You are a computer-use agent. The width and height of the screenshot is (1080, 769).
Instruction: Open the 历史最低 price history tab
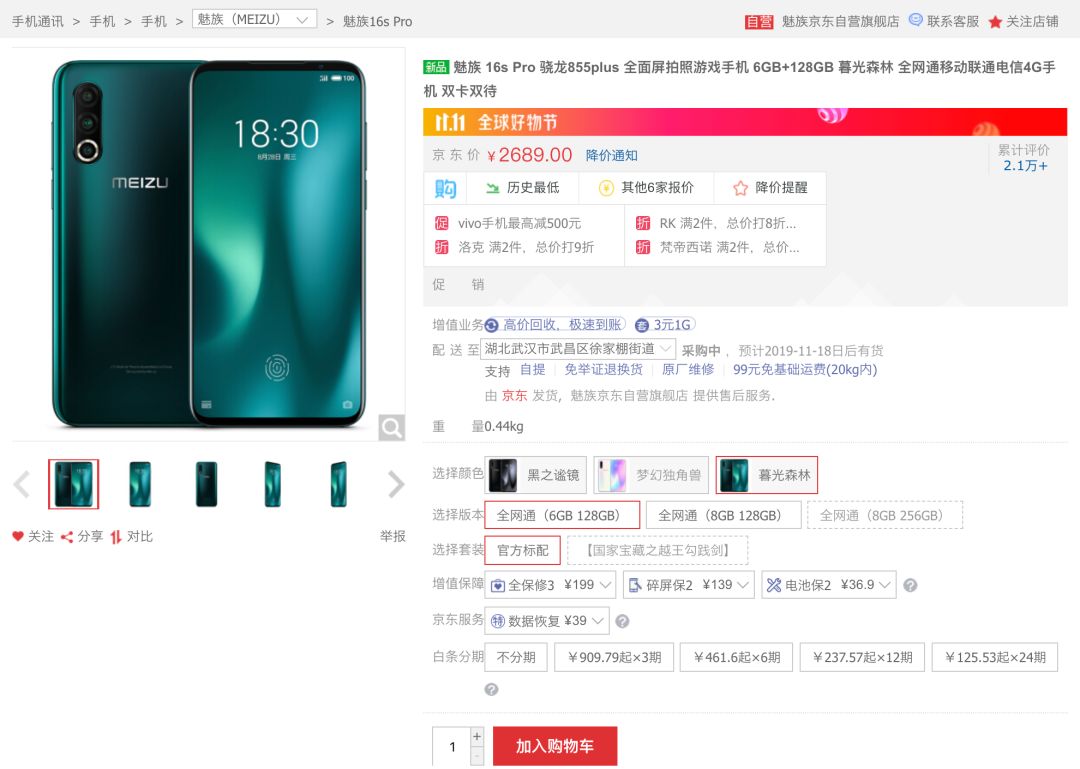(x=523, y=187)
